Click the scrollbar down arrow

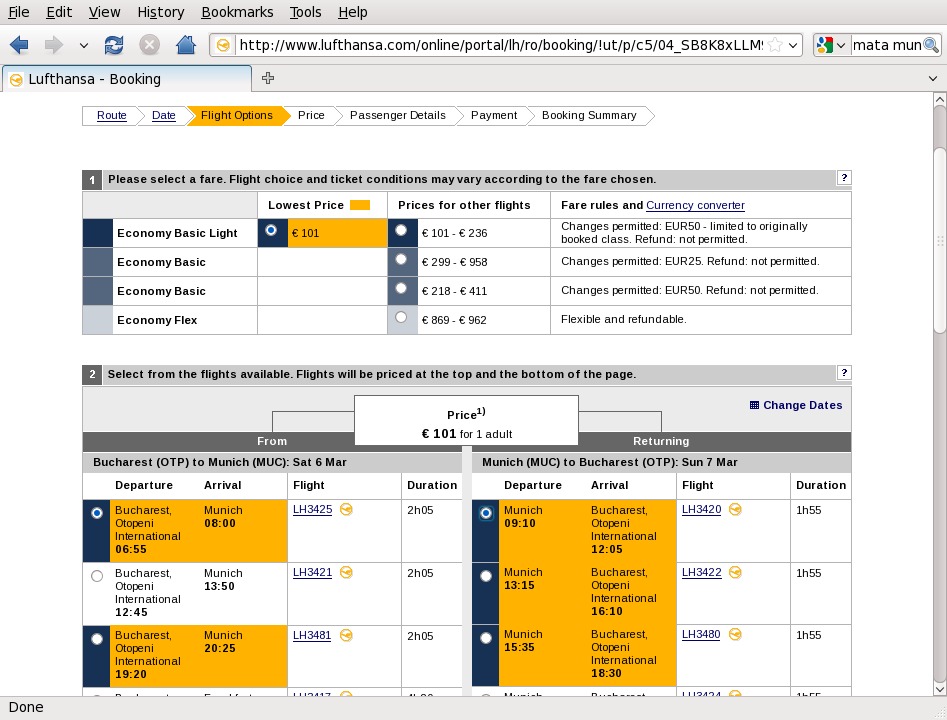tap(939, 689)
